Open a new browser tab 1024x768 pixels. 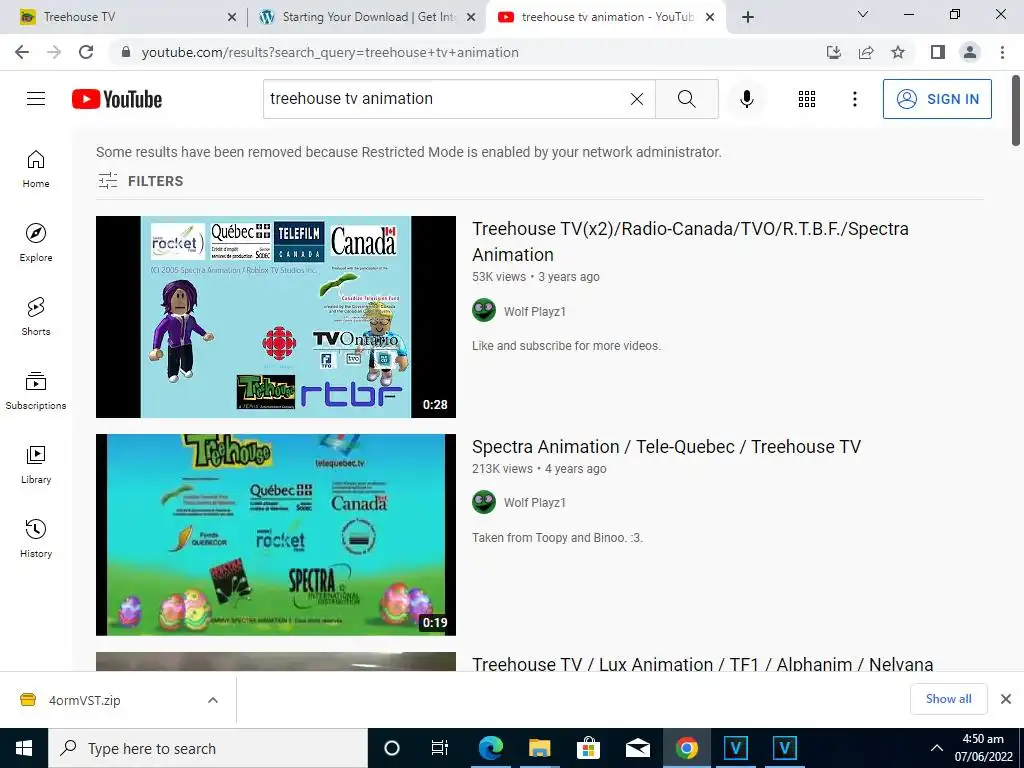pos(748,17)
